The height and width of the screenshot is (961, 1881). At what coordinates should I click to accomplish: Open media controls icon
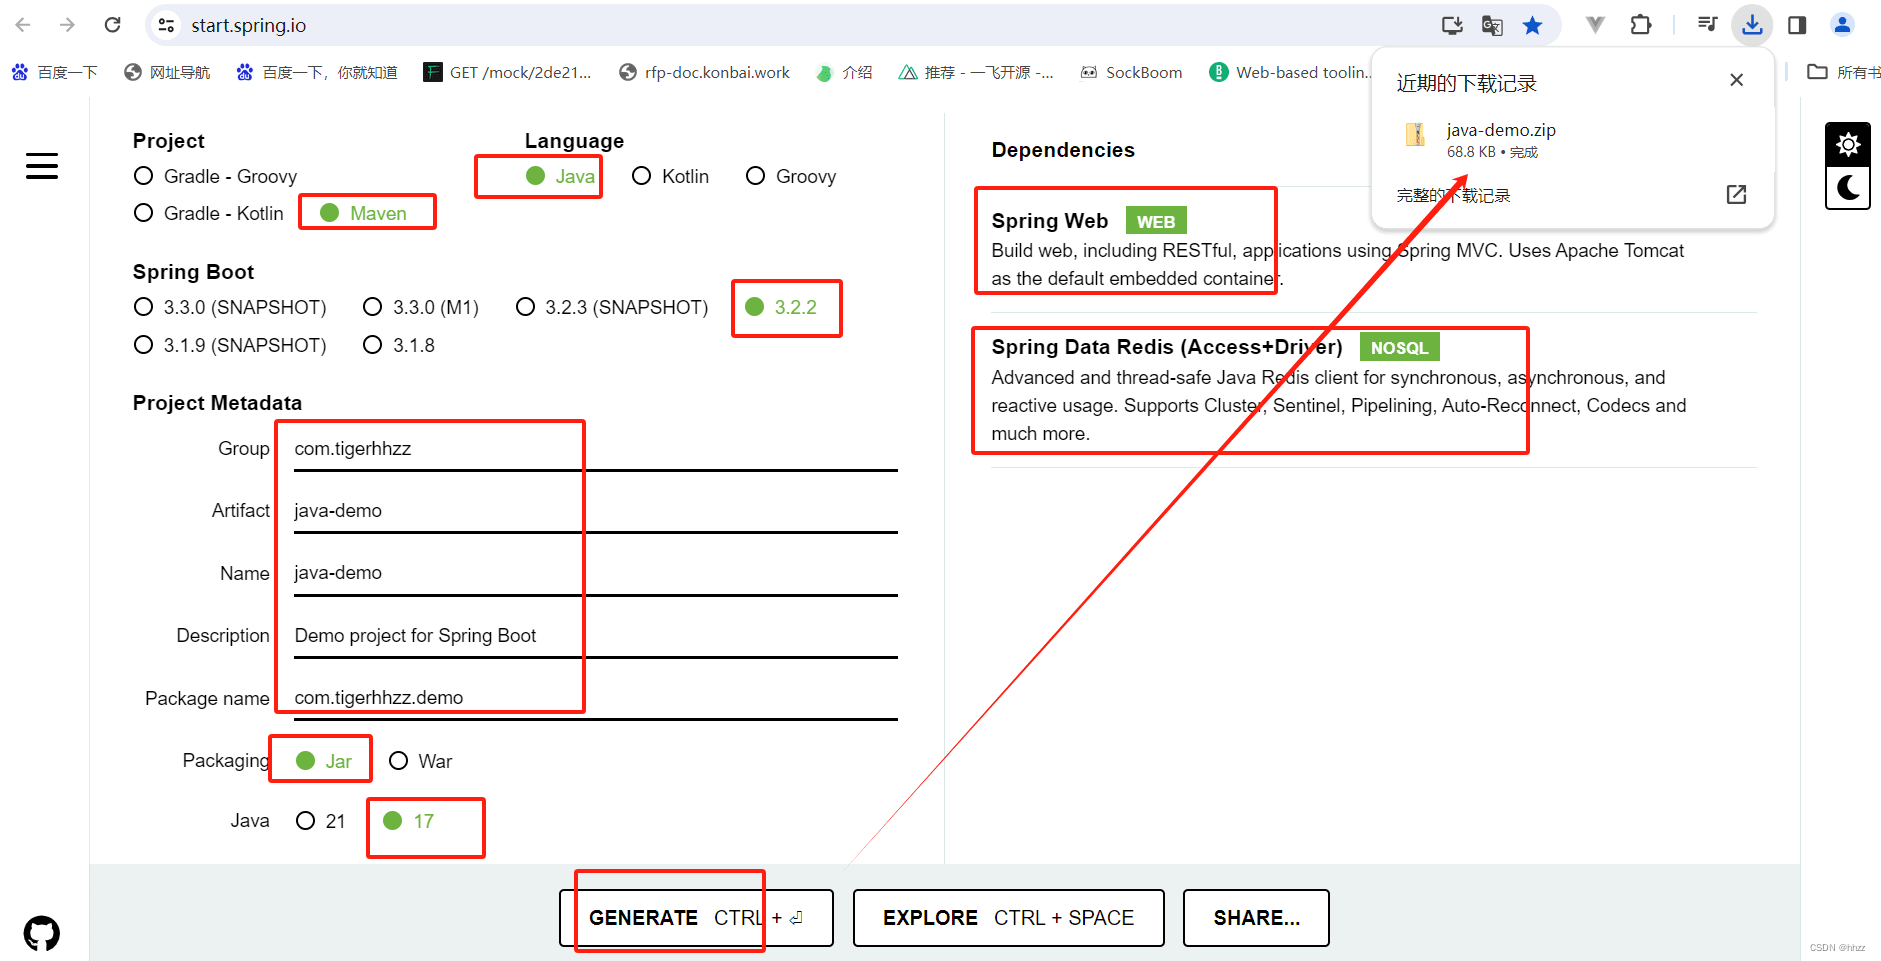point(1707,25)
